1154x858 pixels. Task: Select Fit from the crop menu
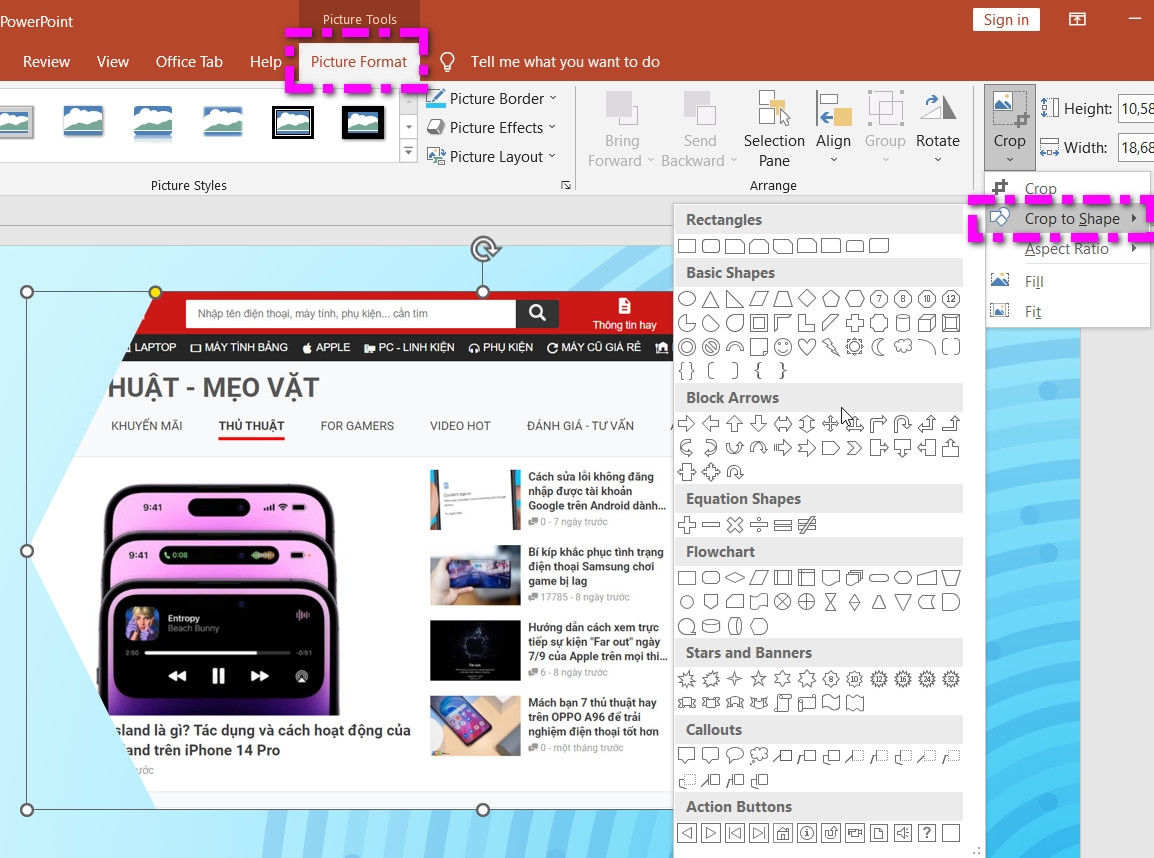pyautogui.click(x=1033, y=311)
